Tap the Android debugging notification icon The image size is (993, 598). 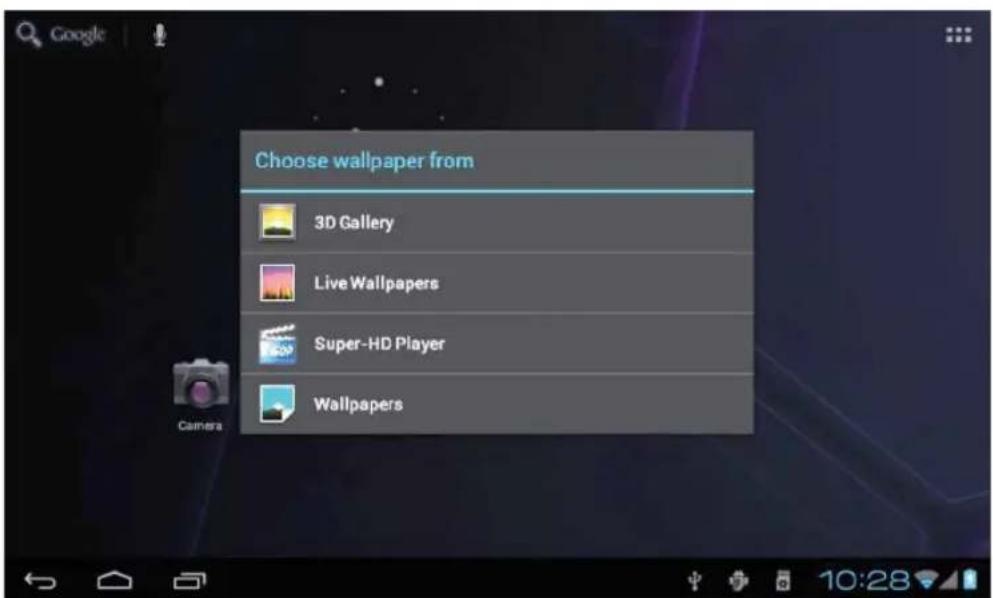click(x=738, y=580)
